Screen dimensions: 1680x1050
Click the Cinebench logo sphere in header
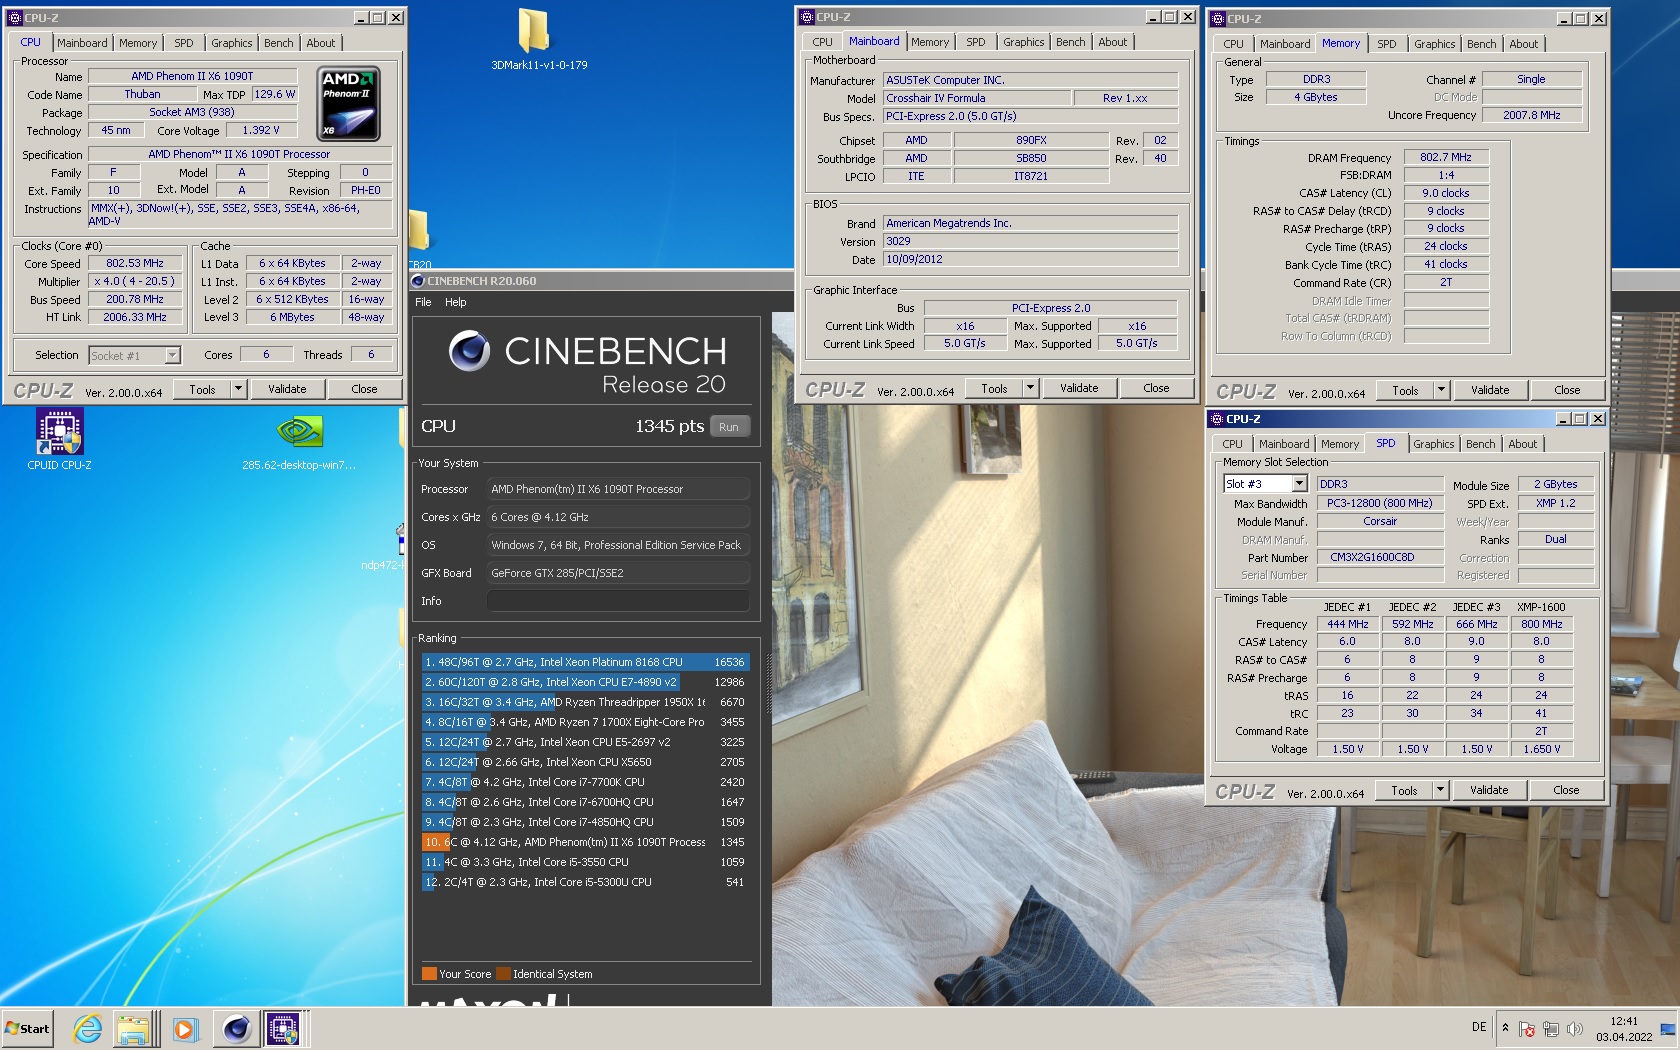[x=469, y=351]
